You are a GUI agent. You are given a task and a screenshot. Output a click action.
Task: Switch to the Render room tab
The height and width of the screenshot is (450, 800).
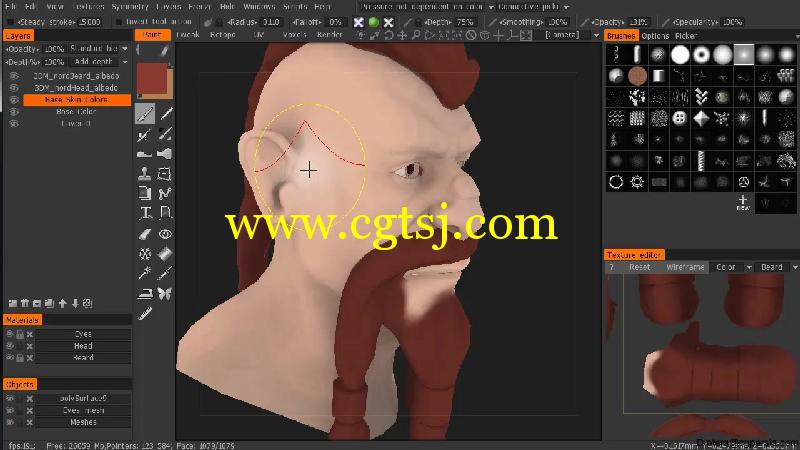coord(330,35)
